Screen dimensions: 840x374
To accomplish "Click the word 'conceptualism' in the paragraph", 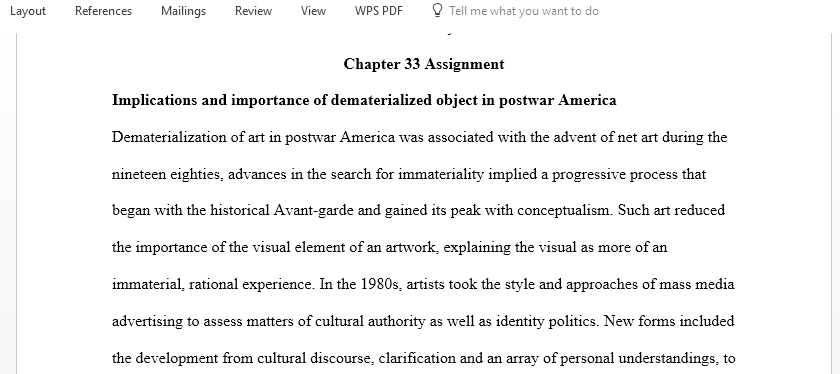I will point(564,210).
